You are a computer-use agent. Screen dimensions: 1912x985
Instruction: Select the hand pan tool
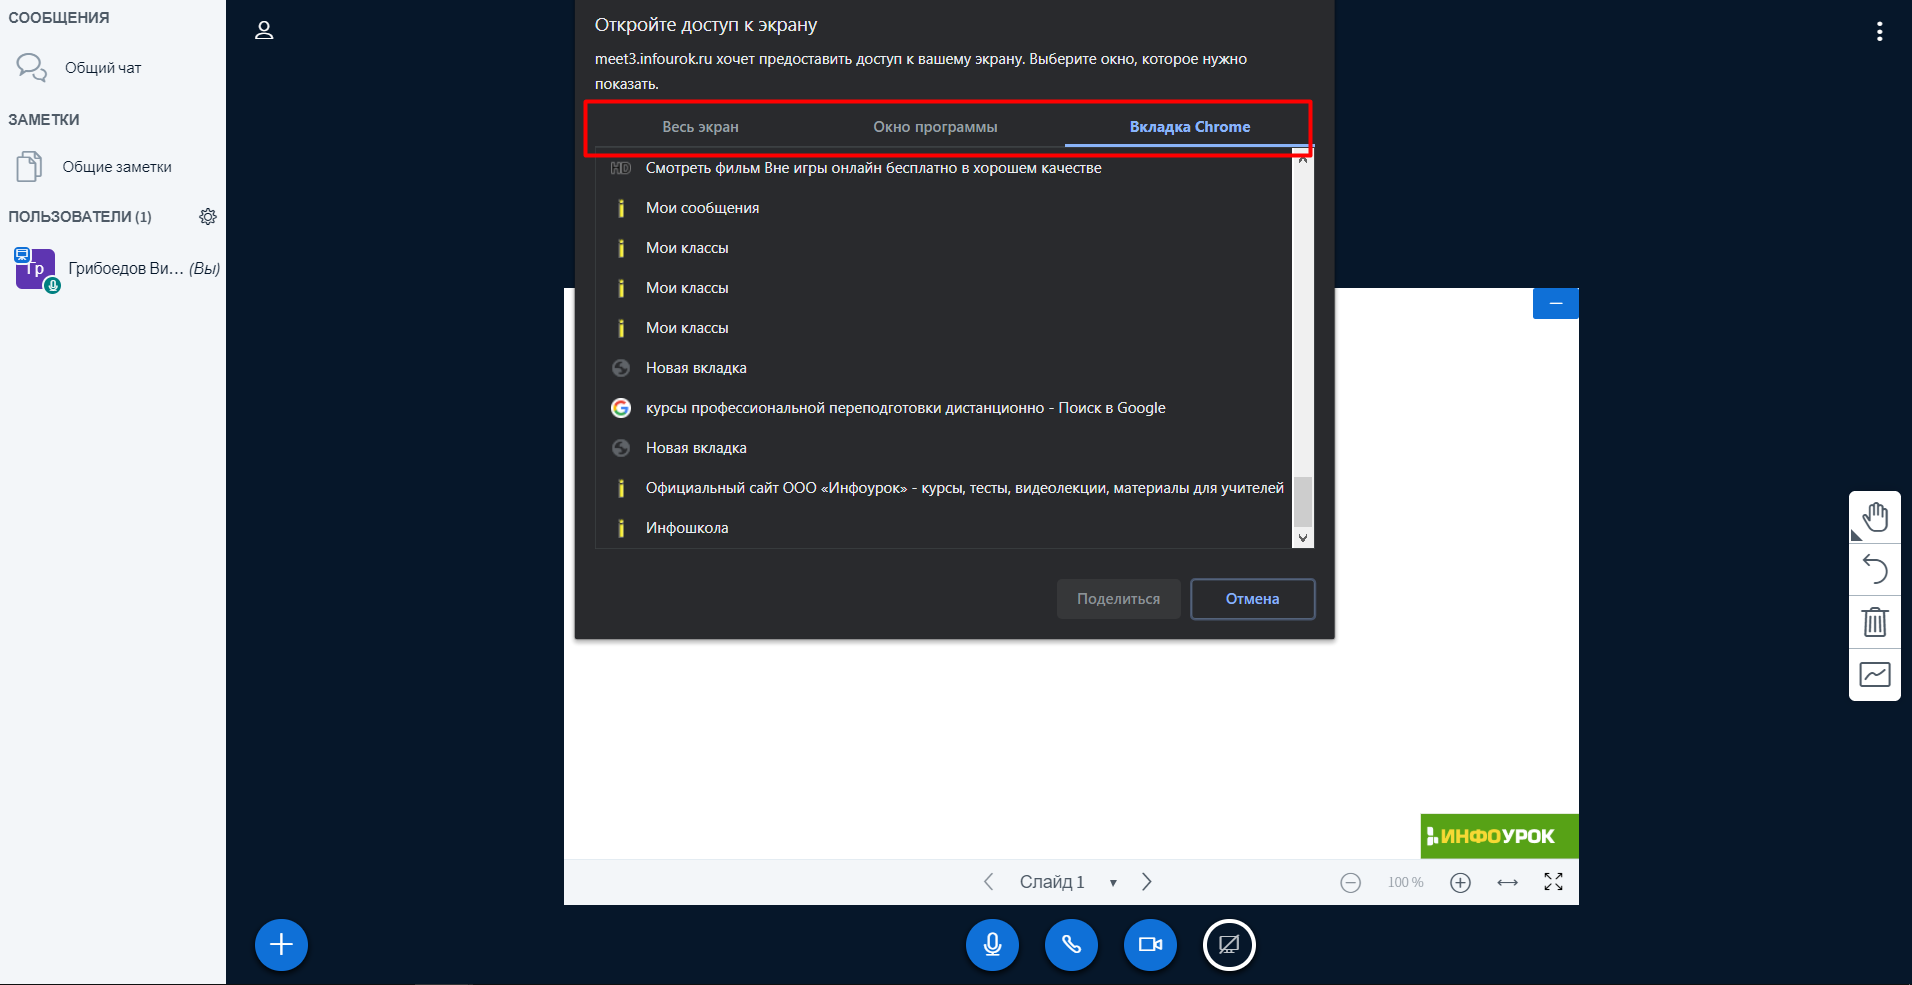[1875, 517]
